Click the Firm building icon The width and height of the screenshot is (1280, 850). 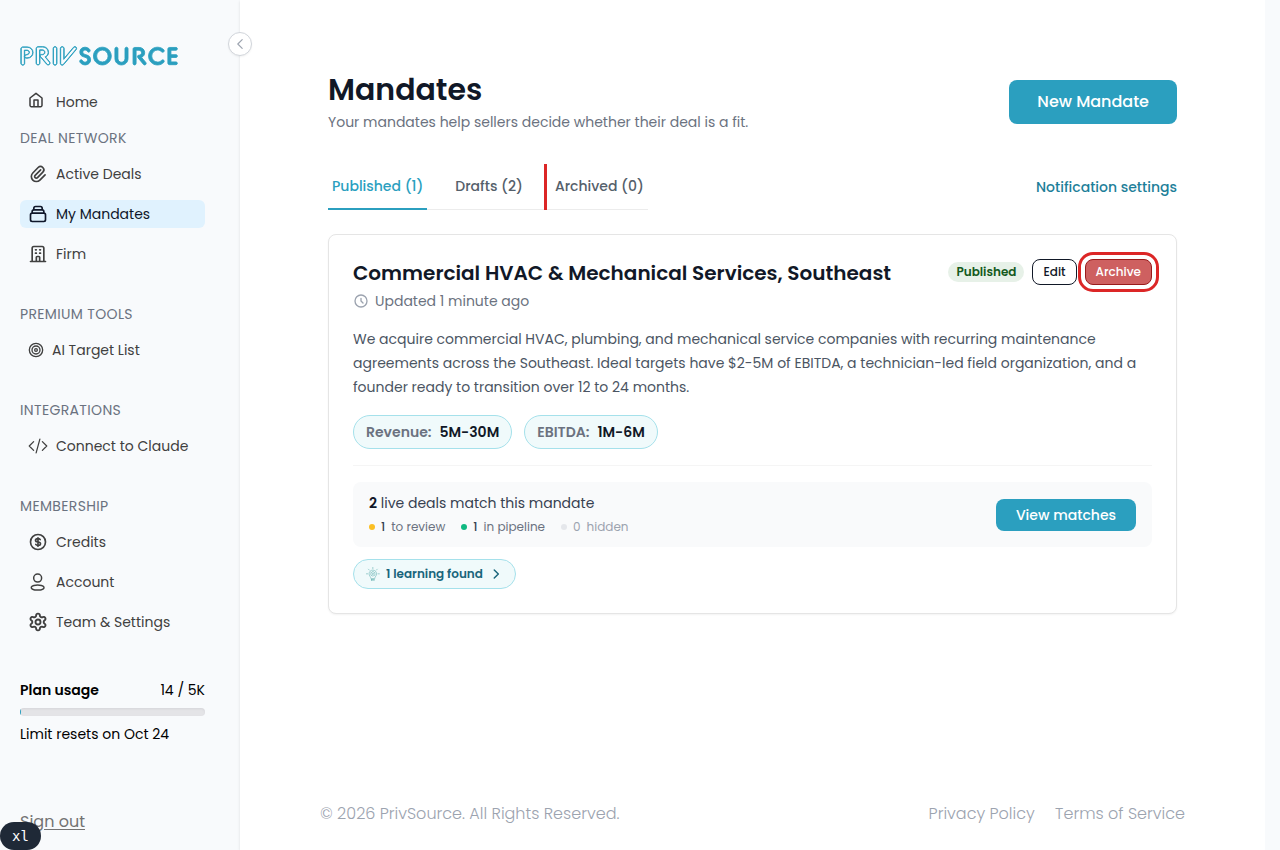click(38, 254)
